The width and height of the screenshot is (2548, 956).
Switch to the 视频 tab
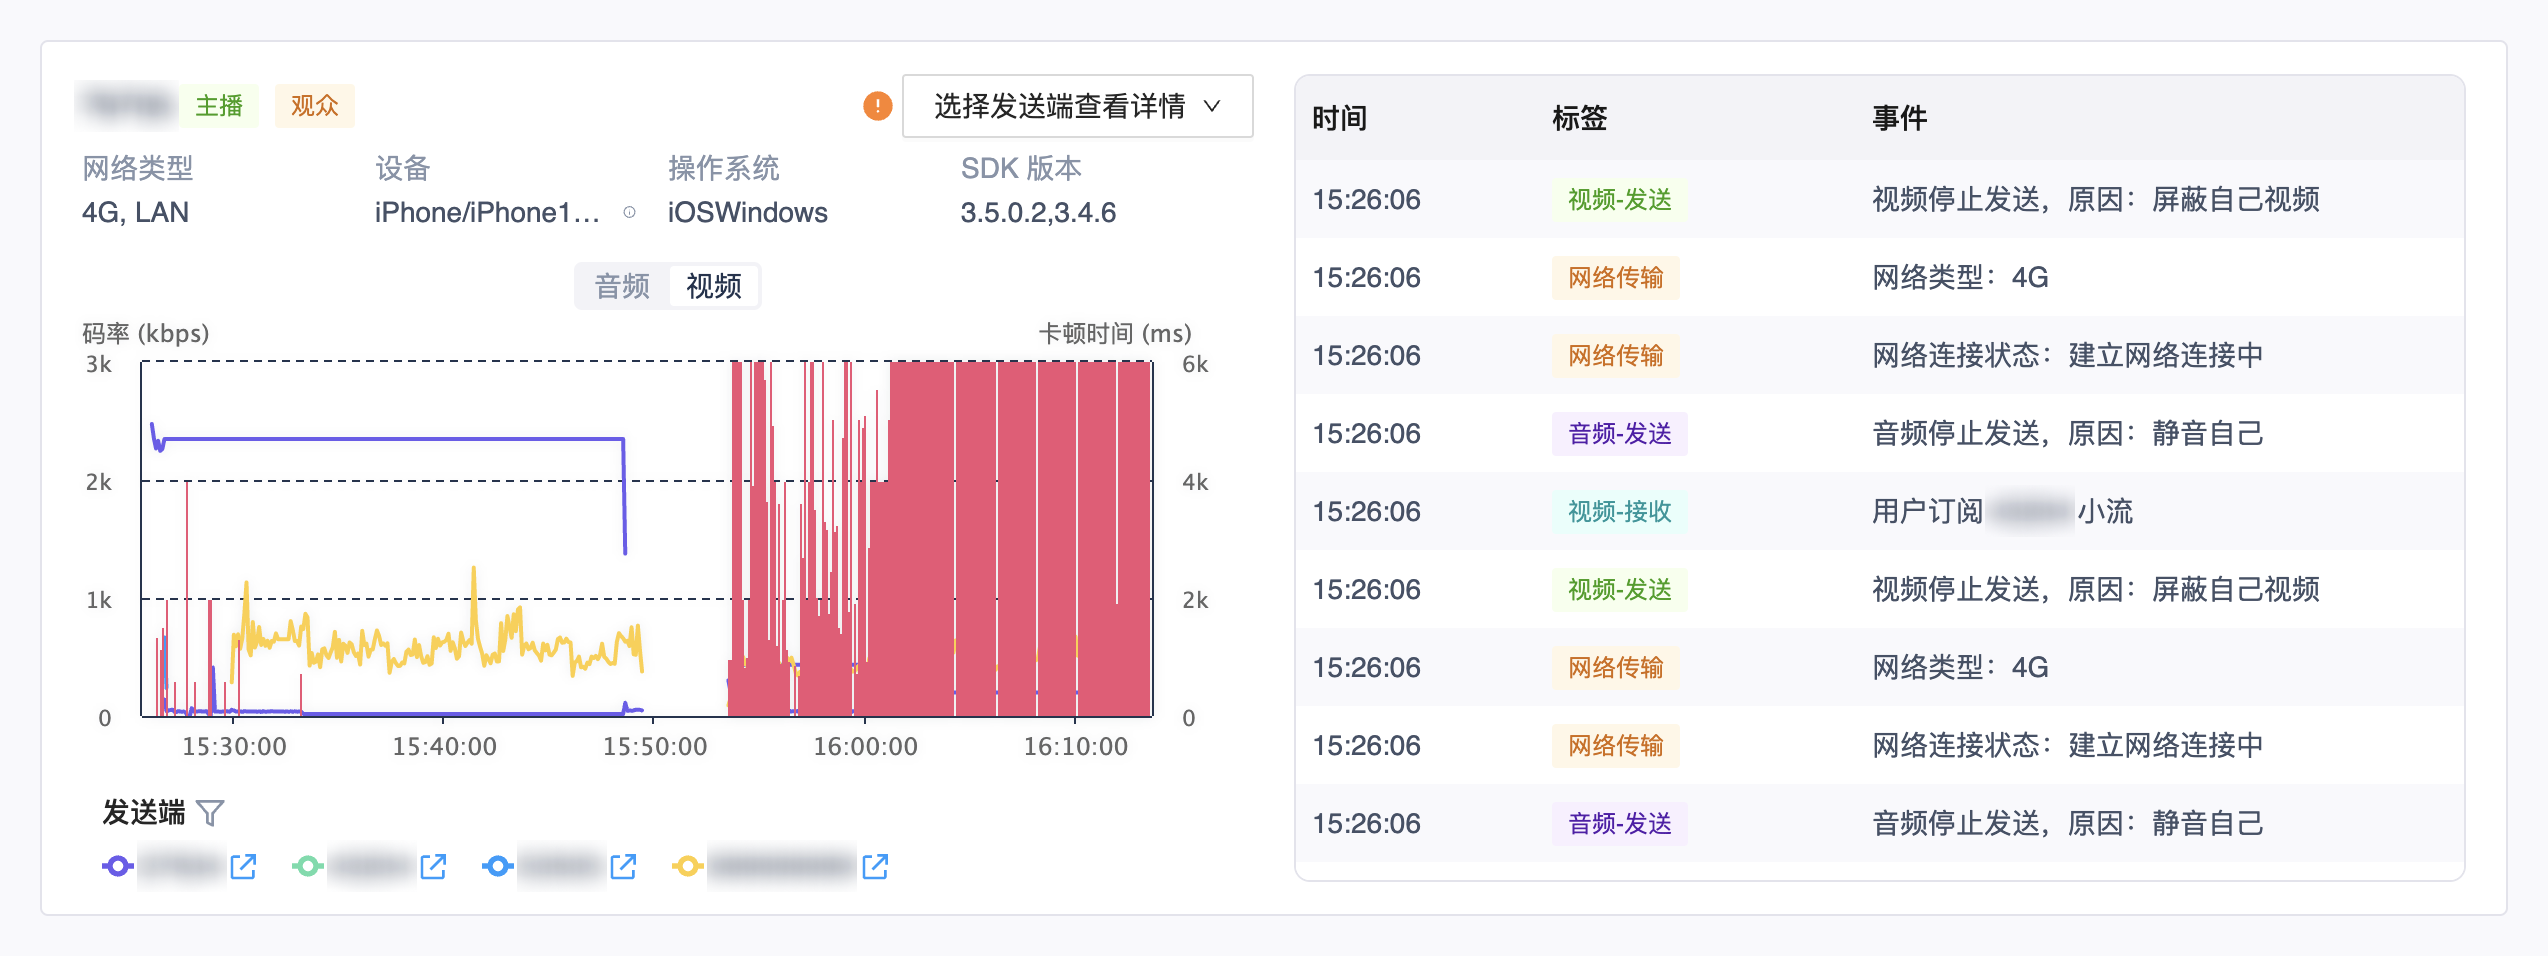pos(713,286)
